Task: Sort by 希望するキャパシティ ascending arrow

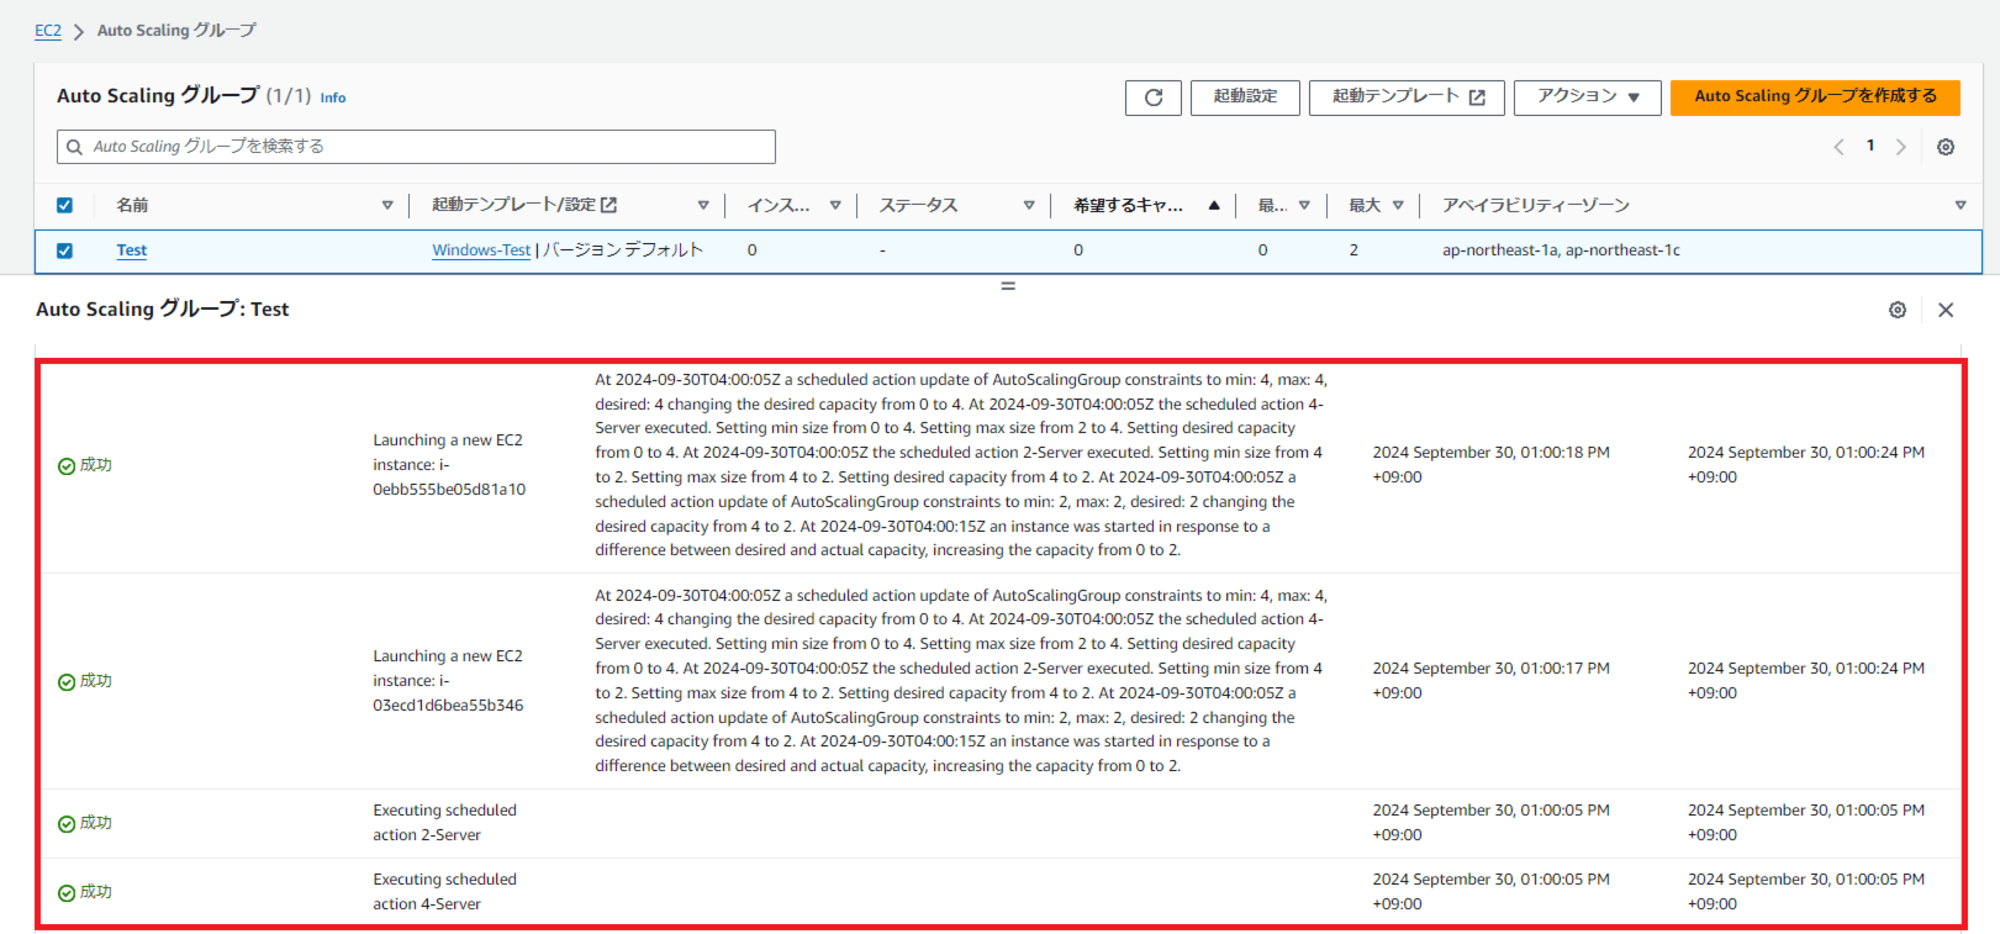Action: [x=1214, y=205]
